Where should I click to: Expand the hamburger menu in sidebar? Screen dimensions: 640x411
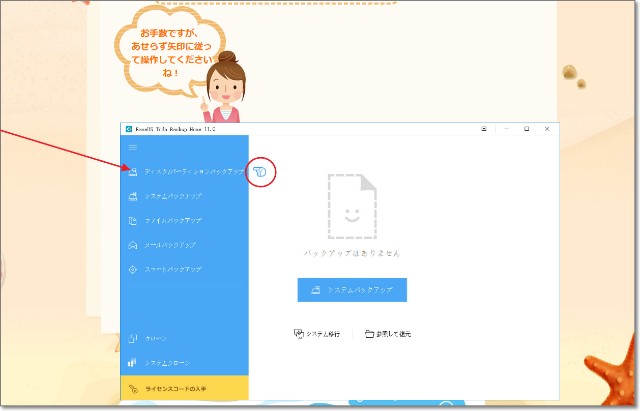click(133, 147)
